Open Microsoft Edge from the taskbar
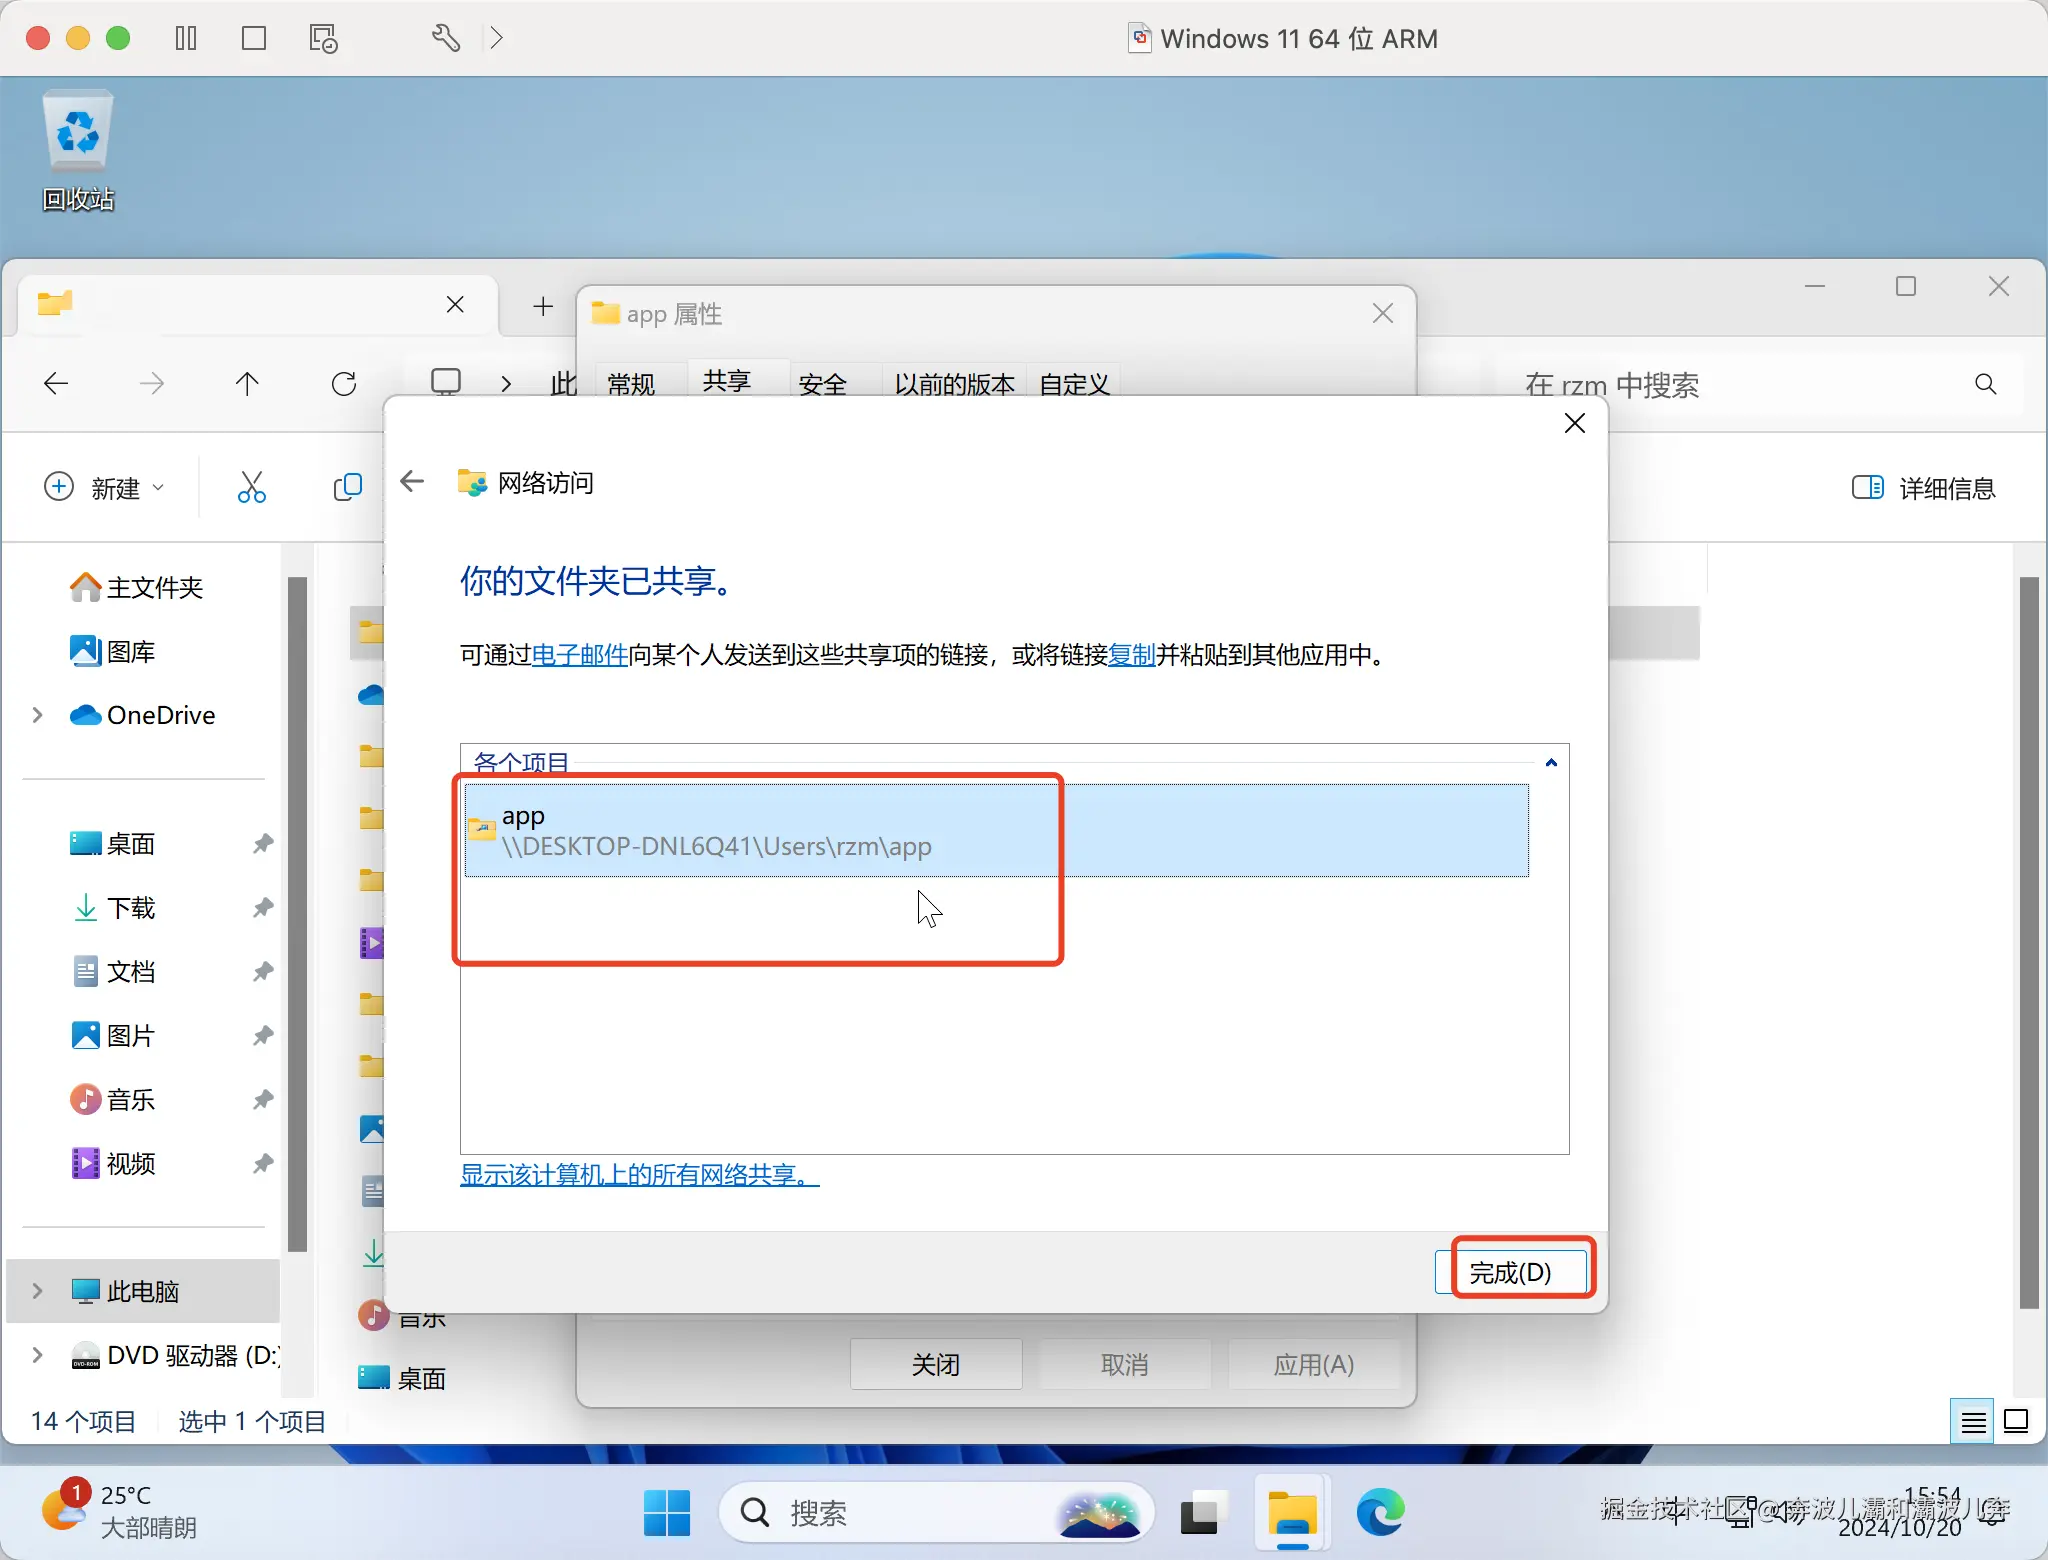The image size is (2048, 1560). [1380, 1512]
